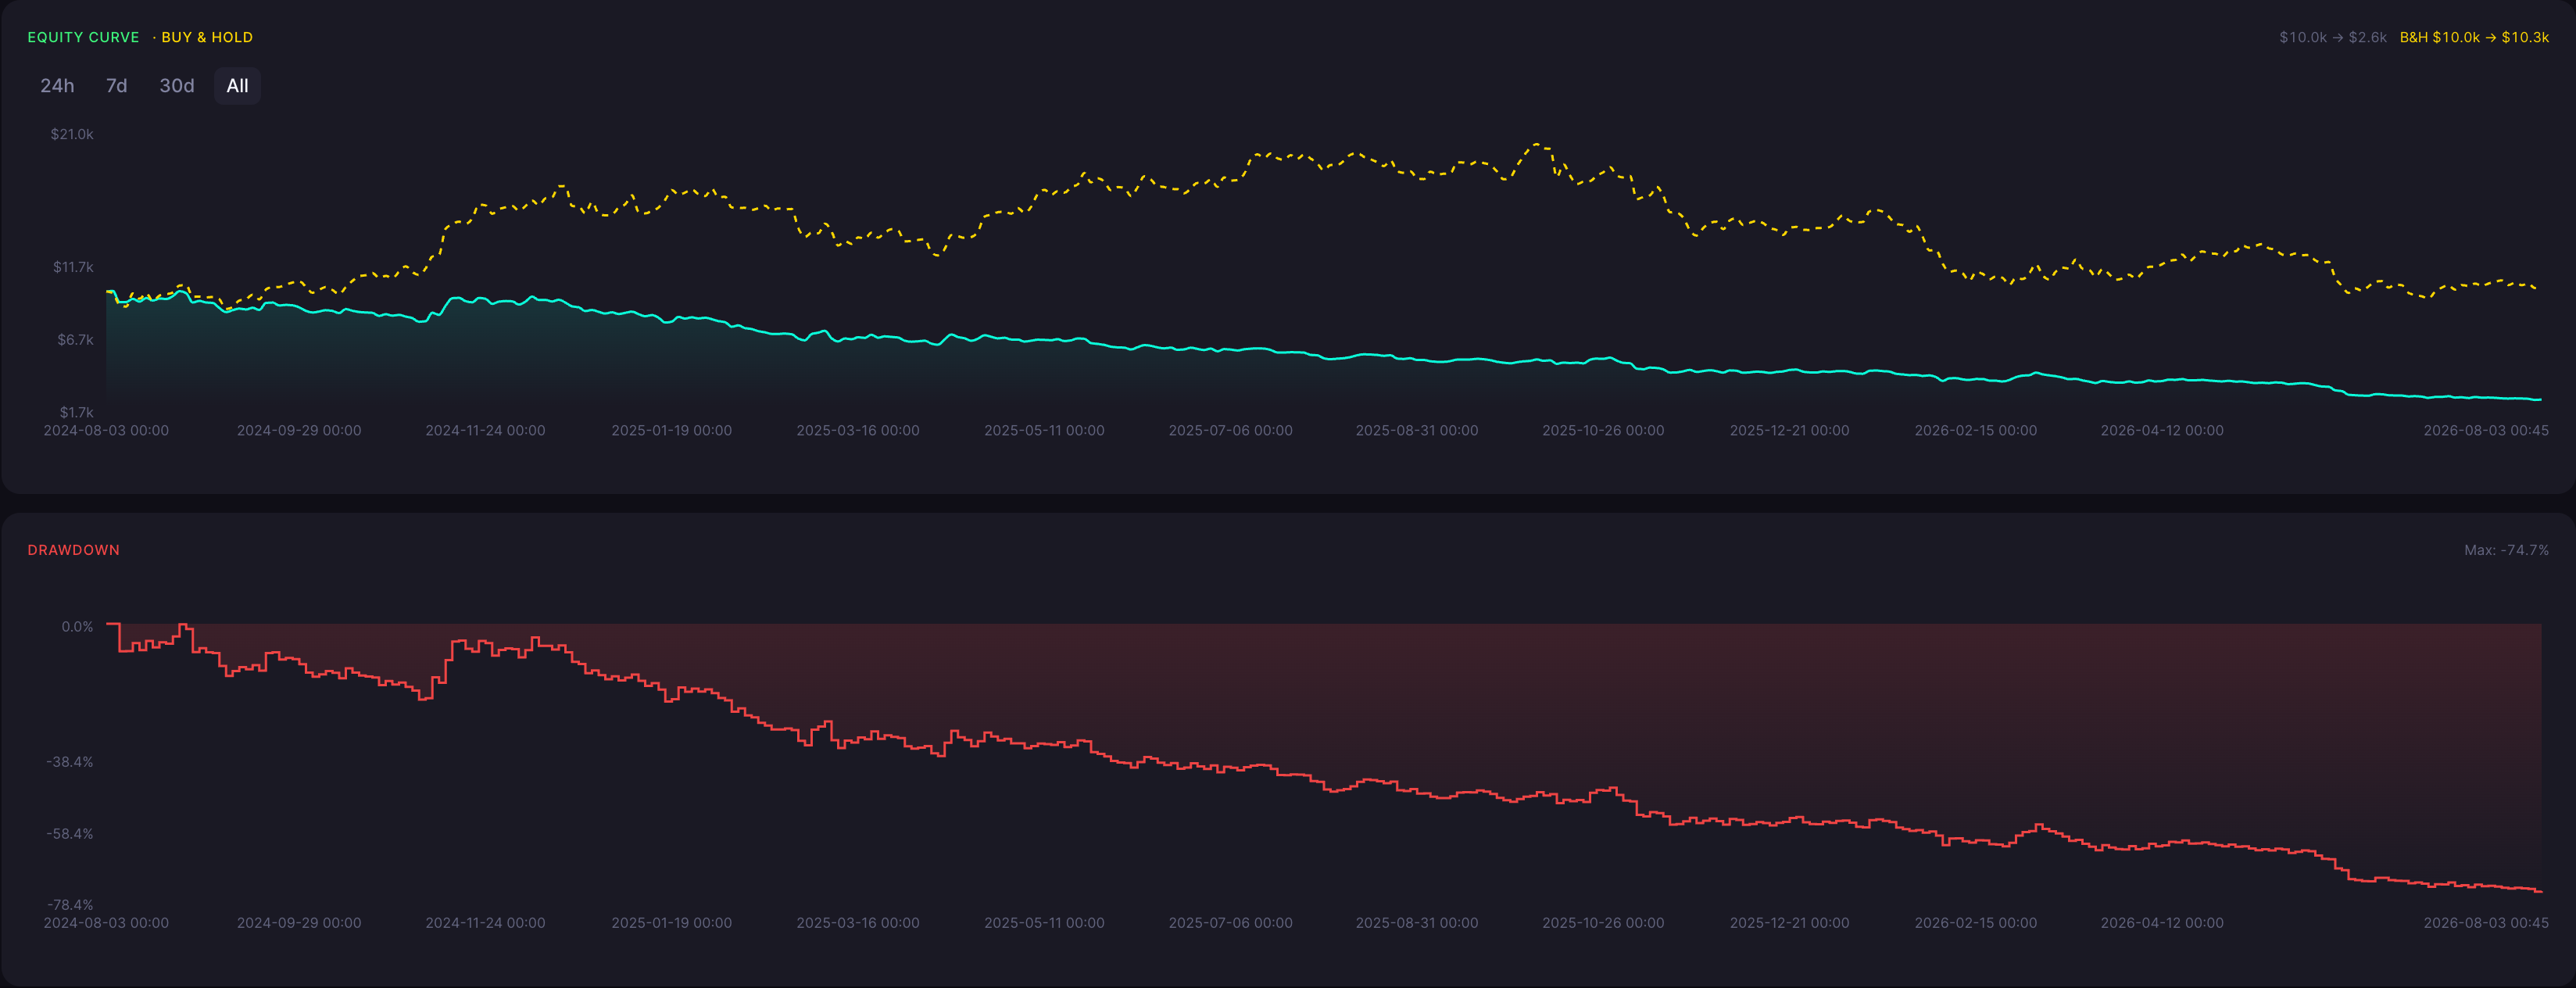Click 2025-05-11 00:00 on the drawdown chart axis

tap(1044, 923)
